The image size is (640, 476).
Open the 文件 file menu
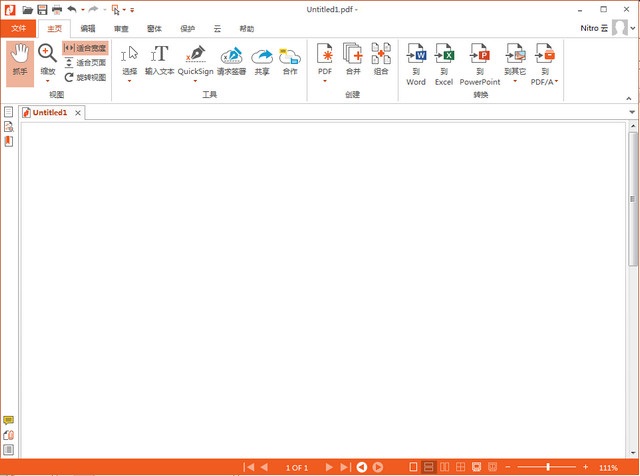pos(19,29)
